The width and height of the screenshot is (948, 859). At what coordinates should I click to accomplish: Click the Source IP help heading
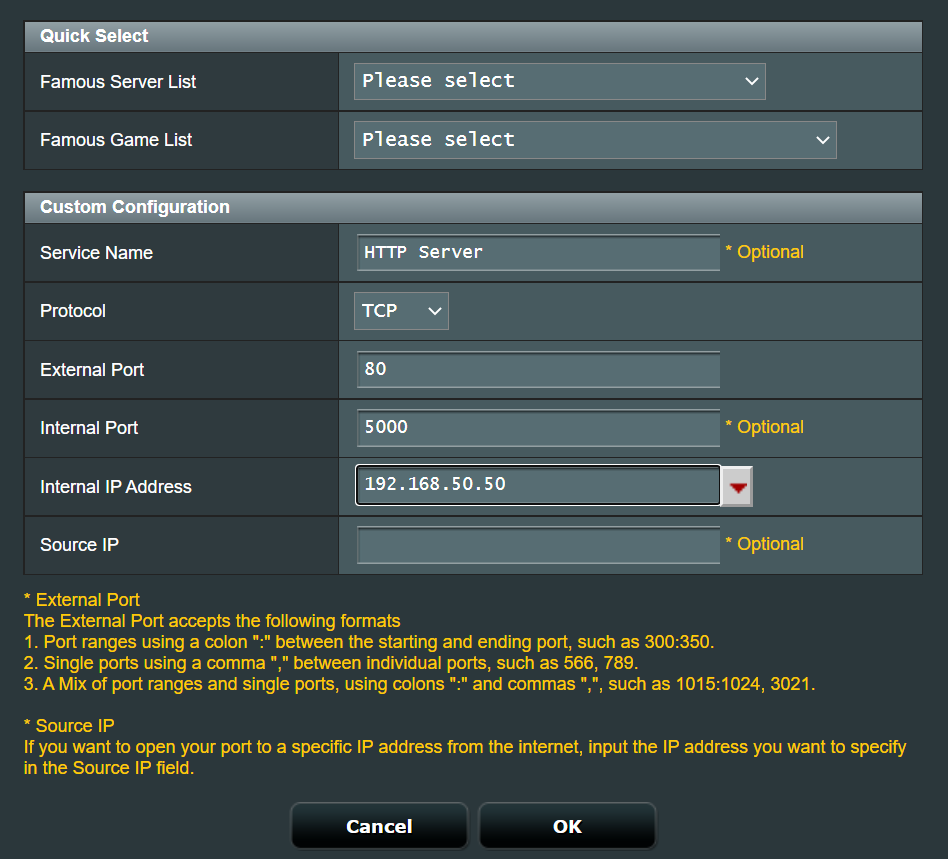[71, 725]
